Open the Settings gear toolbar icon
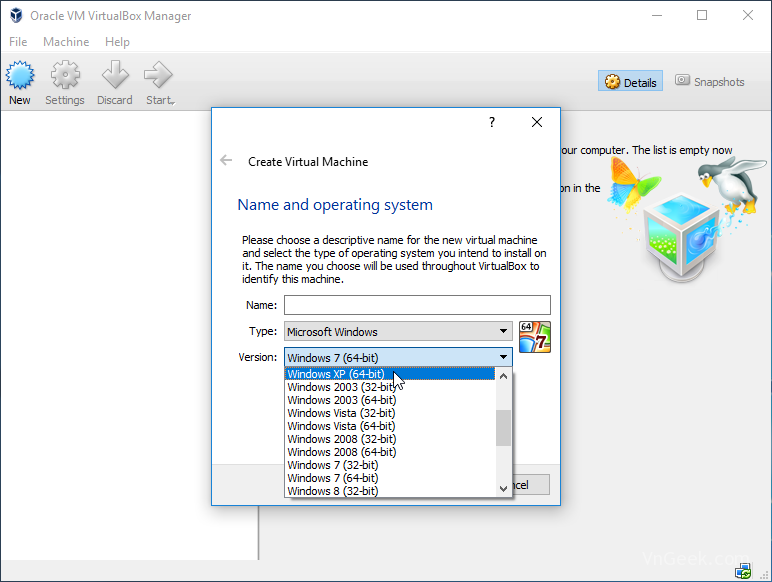Screen dimensions: 772x582 (65, 75)
